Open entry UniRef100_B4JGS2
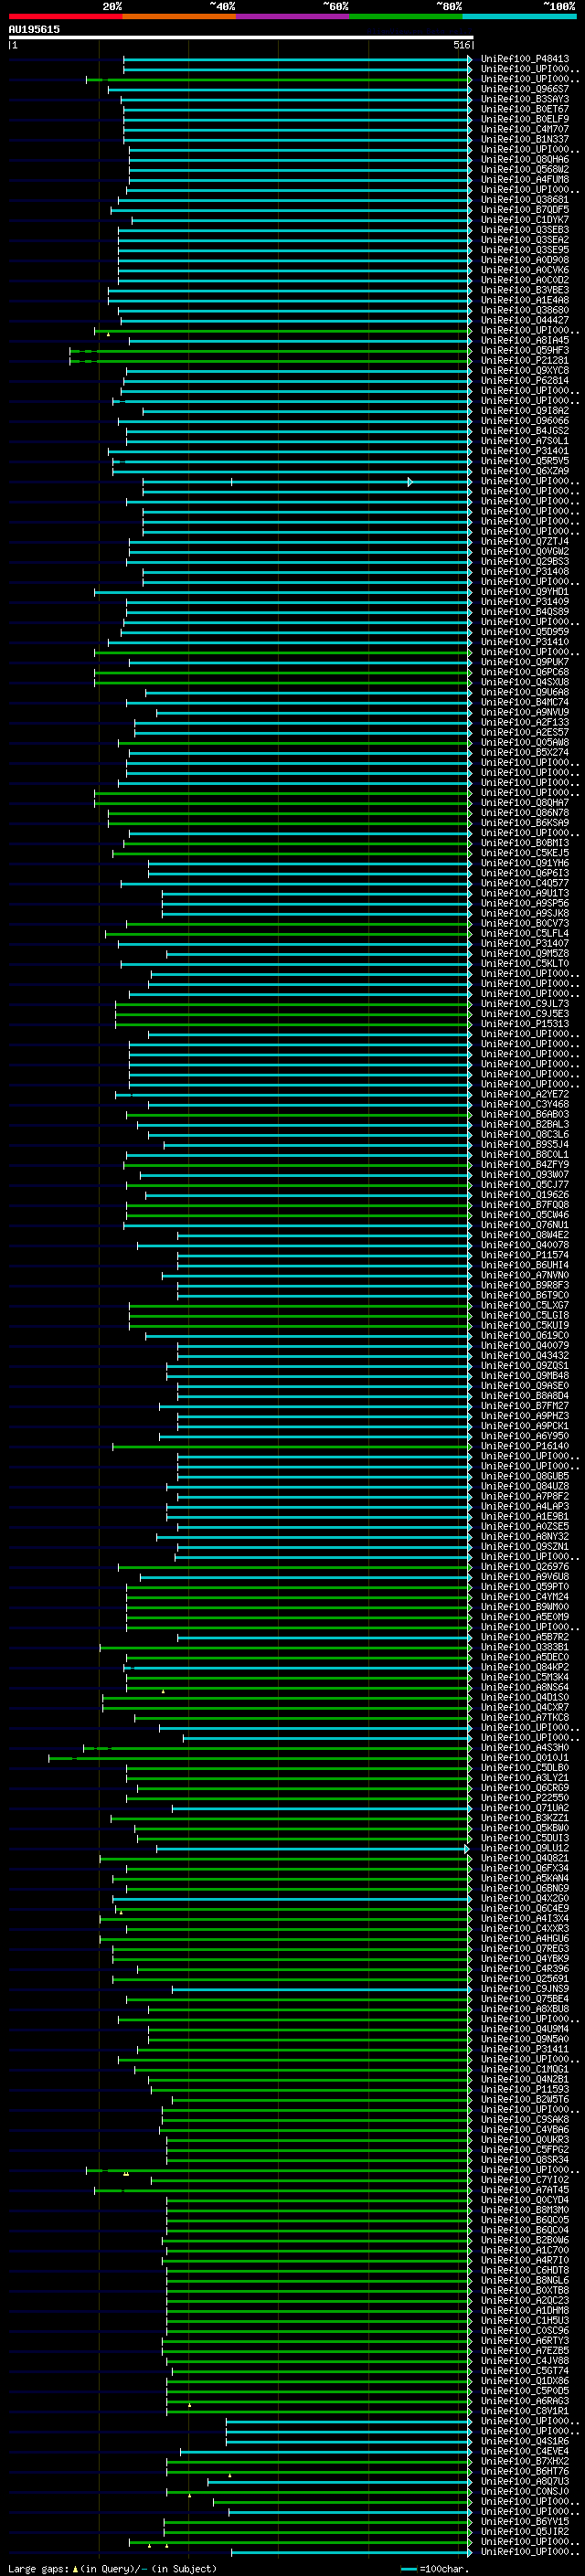Screen dimensions: 585x2576 point(524,431)
